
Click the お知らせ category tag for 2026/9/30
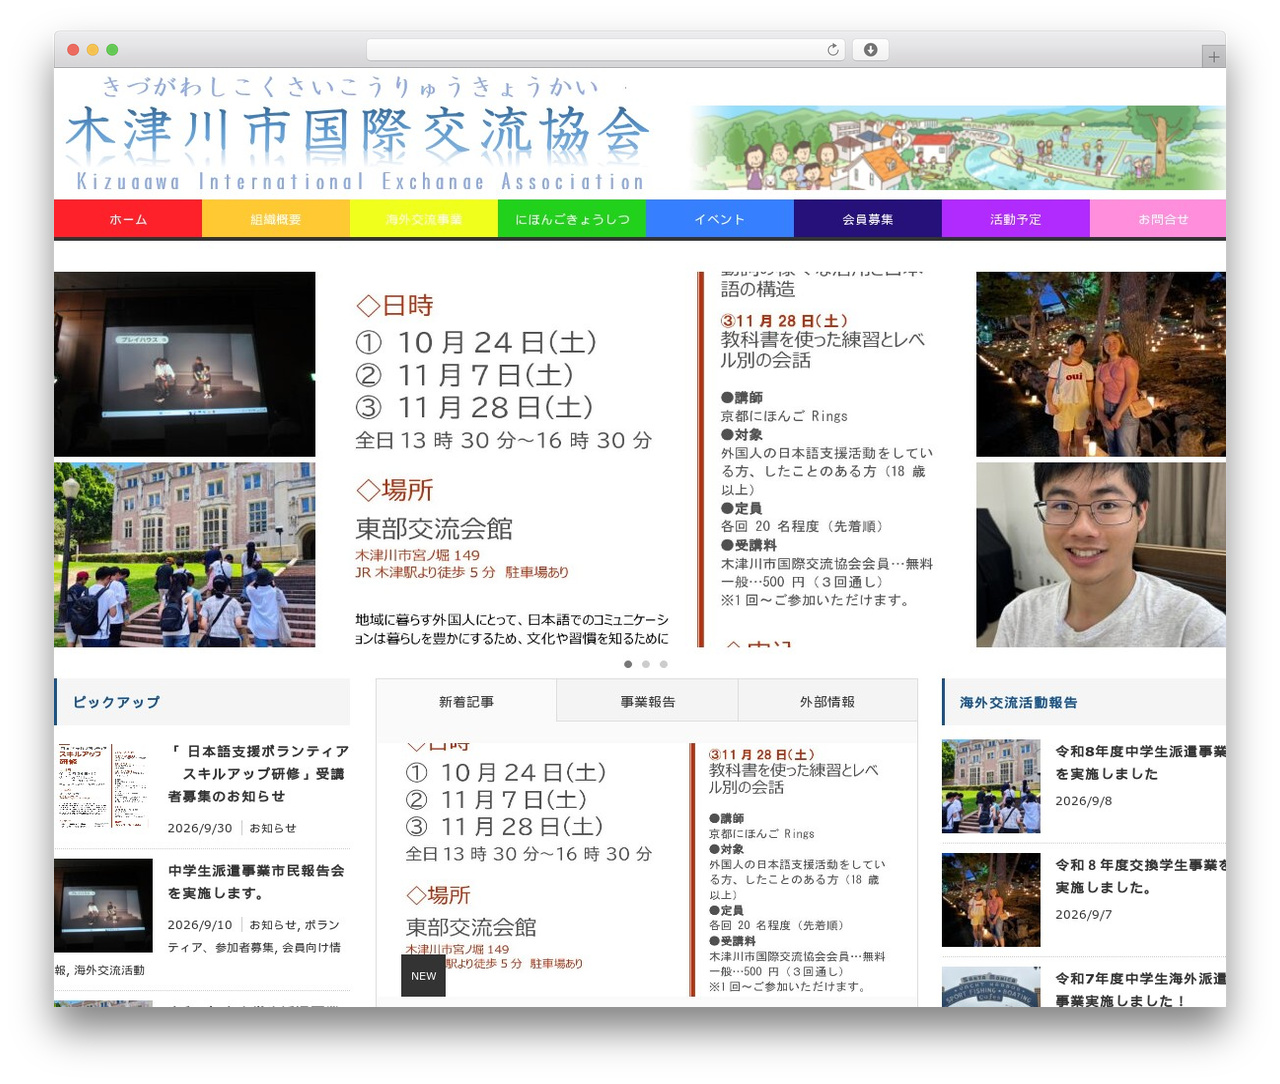coord(272,828)
